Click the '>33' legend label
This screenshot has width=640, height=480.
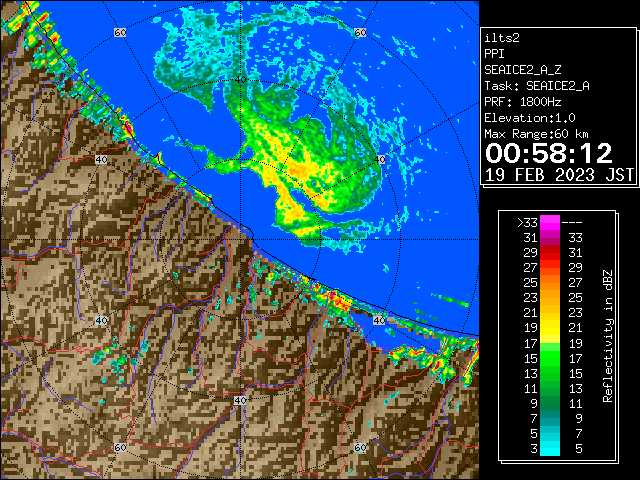[527, 223]
